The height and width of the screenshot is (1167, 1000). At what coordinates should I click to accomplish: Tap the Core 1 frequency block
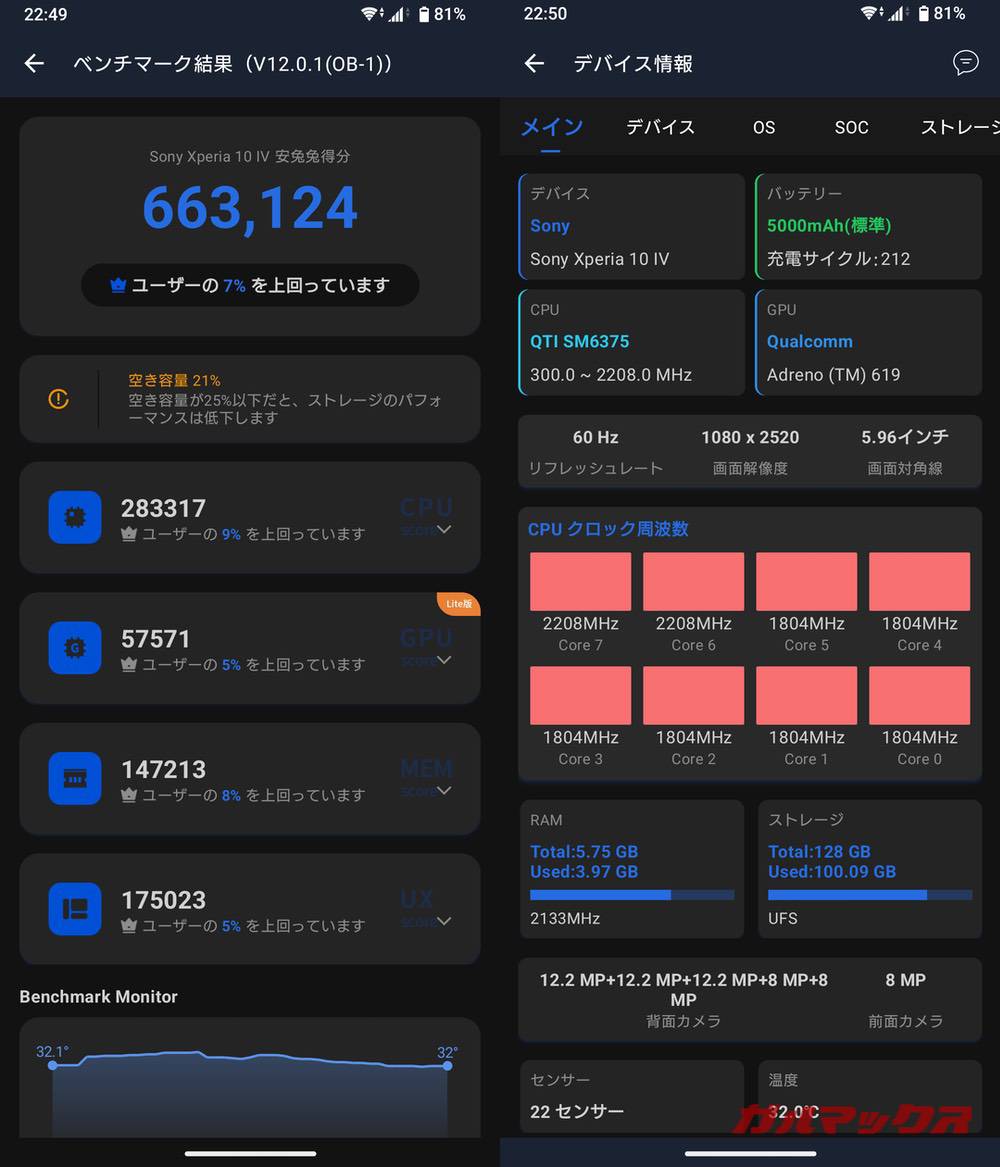(807, 695)
